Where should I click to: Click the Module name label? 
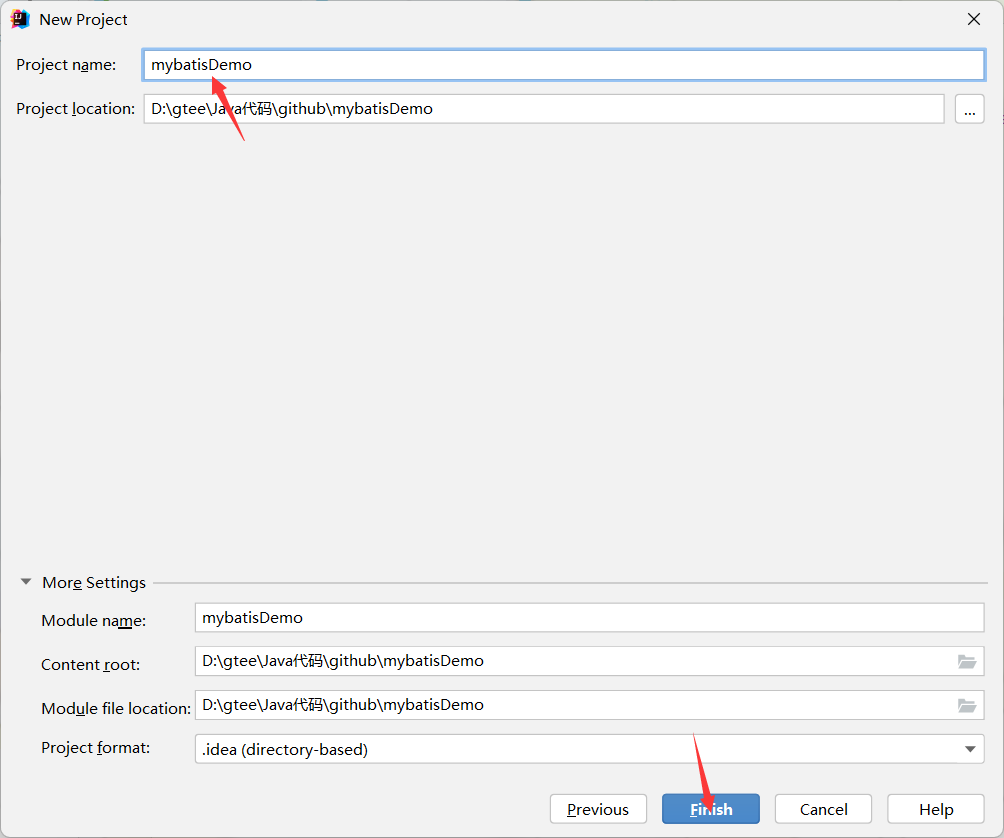[93, 620]
